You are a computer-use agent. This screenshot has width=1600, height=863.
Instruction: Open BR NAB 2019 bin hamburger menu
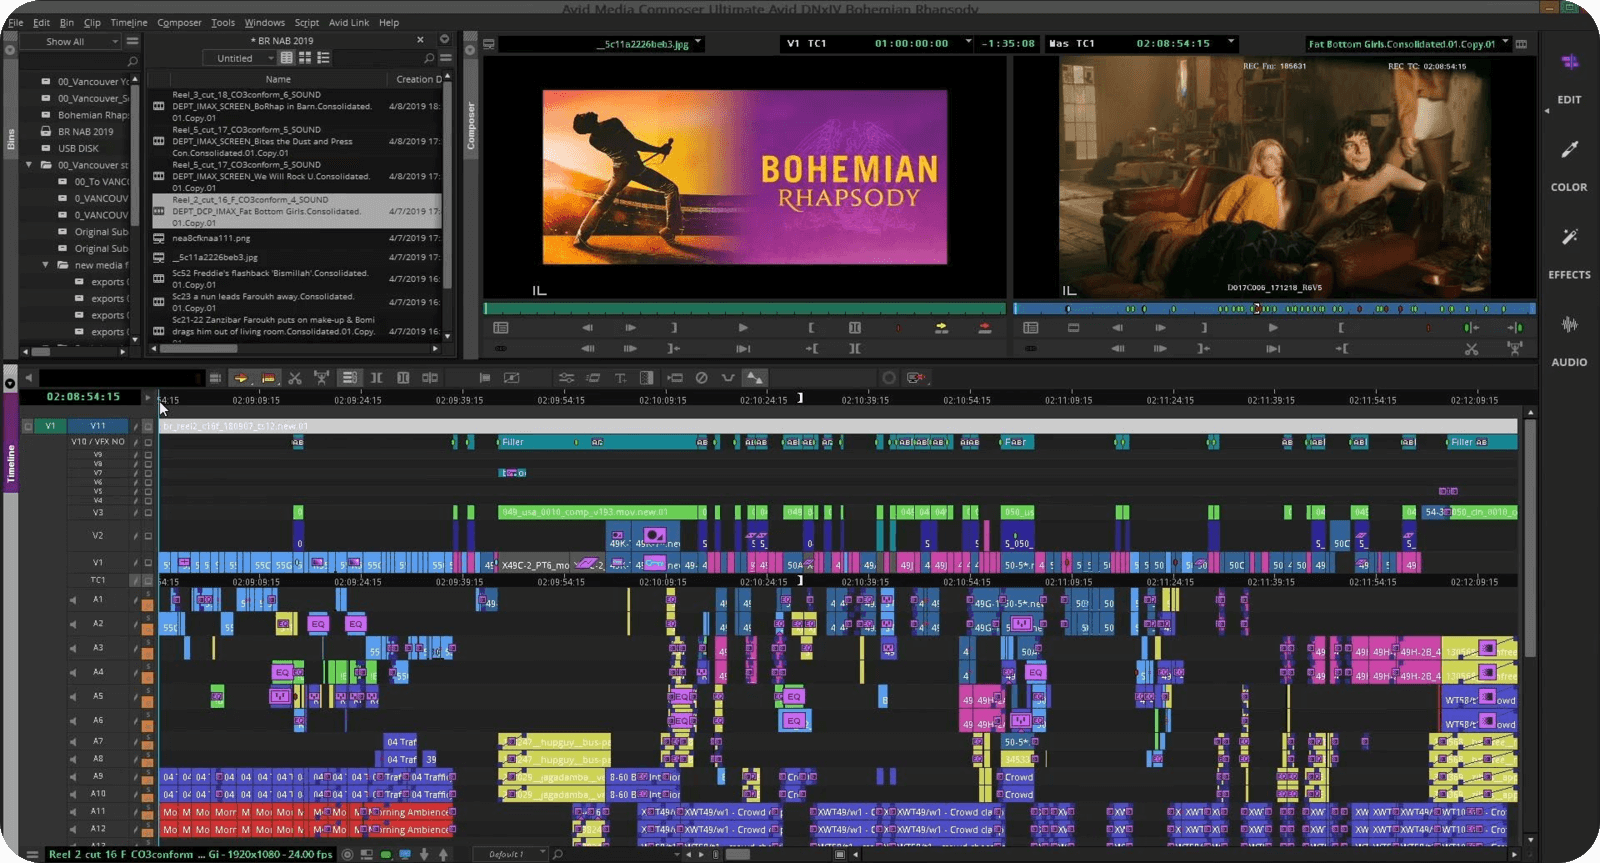pyautogui.click(x=445, y=58)
